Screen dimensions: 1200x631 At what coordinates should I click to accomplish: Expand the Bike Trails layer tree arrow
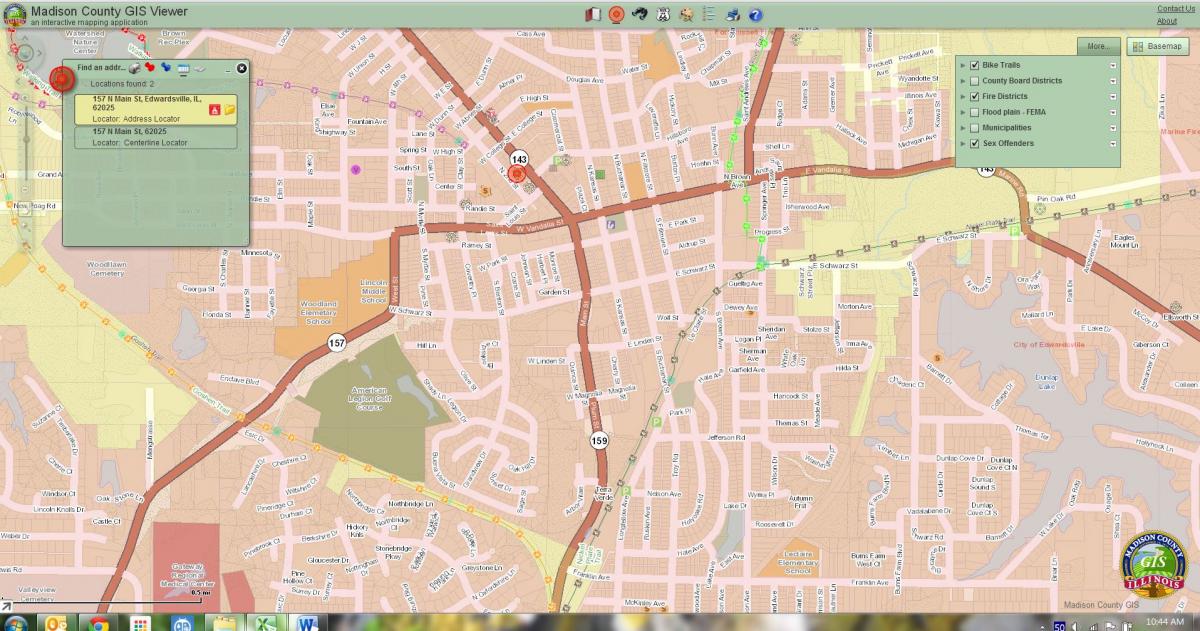click(963, 65)
